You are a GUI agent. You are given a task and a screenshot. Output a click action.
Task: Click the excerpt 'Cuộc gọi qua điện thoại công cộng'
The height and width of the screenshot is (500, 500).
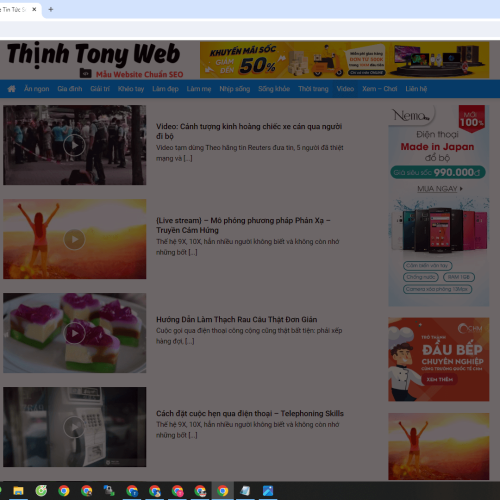coord(249,336)
